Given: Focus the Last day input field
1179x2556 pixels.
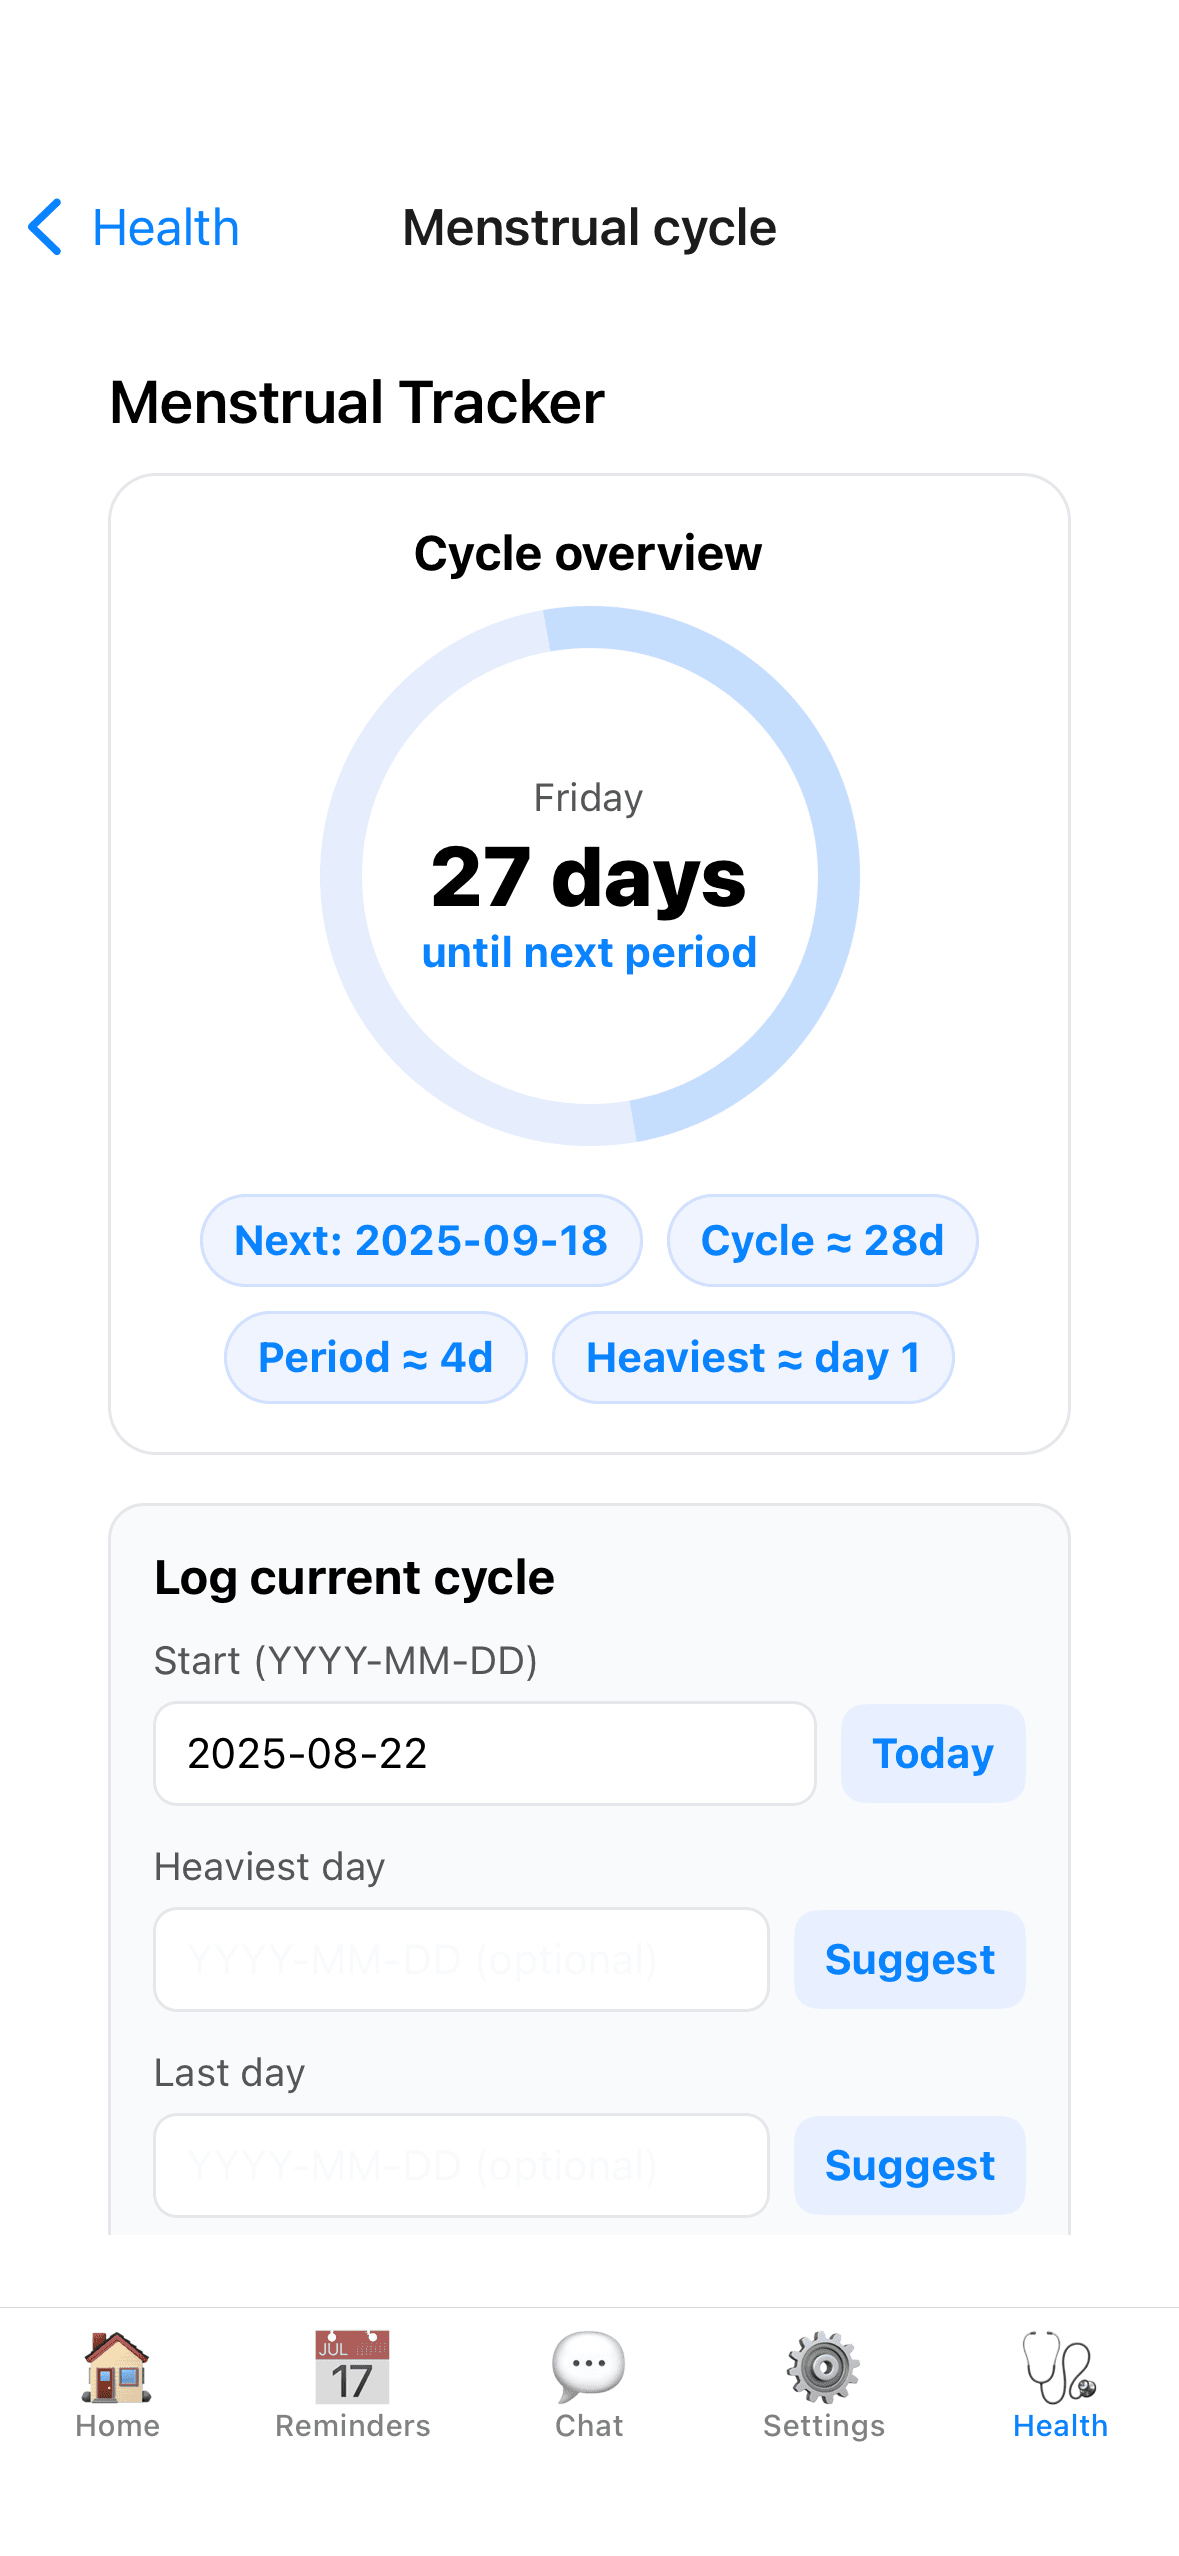Looking at the screenshot, I should (x=461, y=2165).
